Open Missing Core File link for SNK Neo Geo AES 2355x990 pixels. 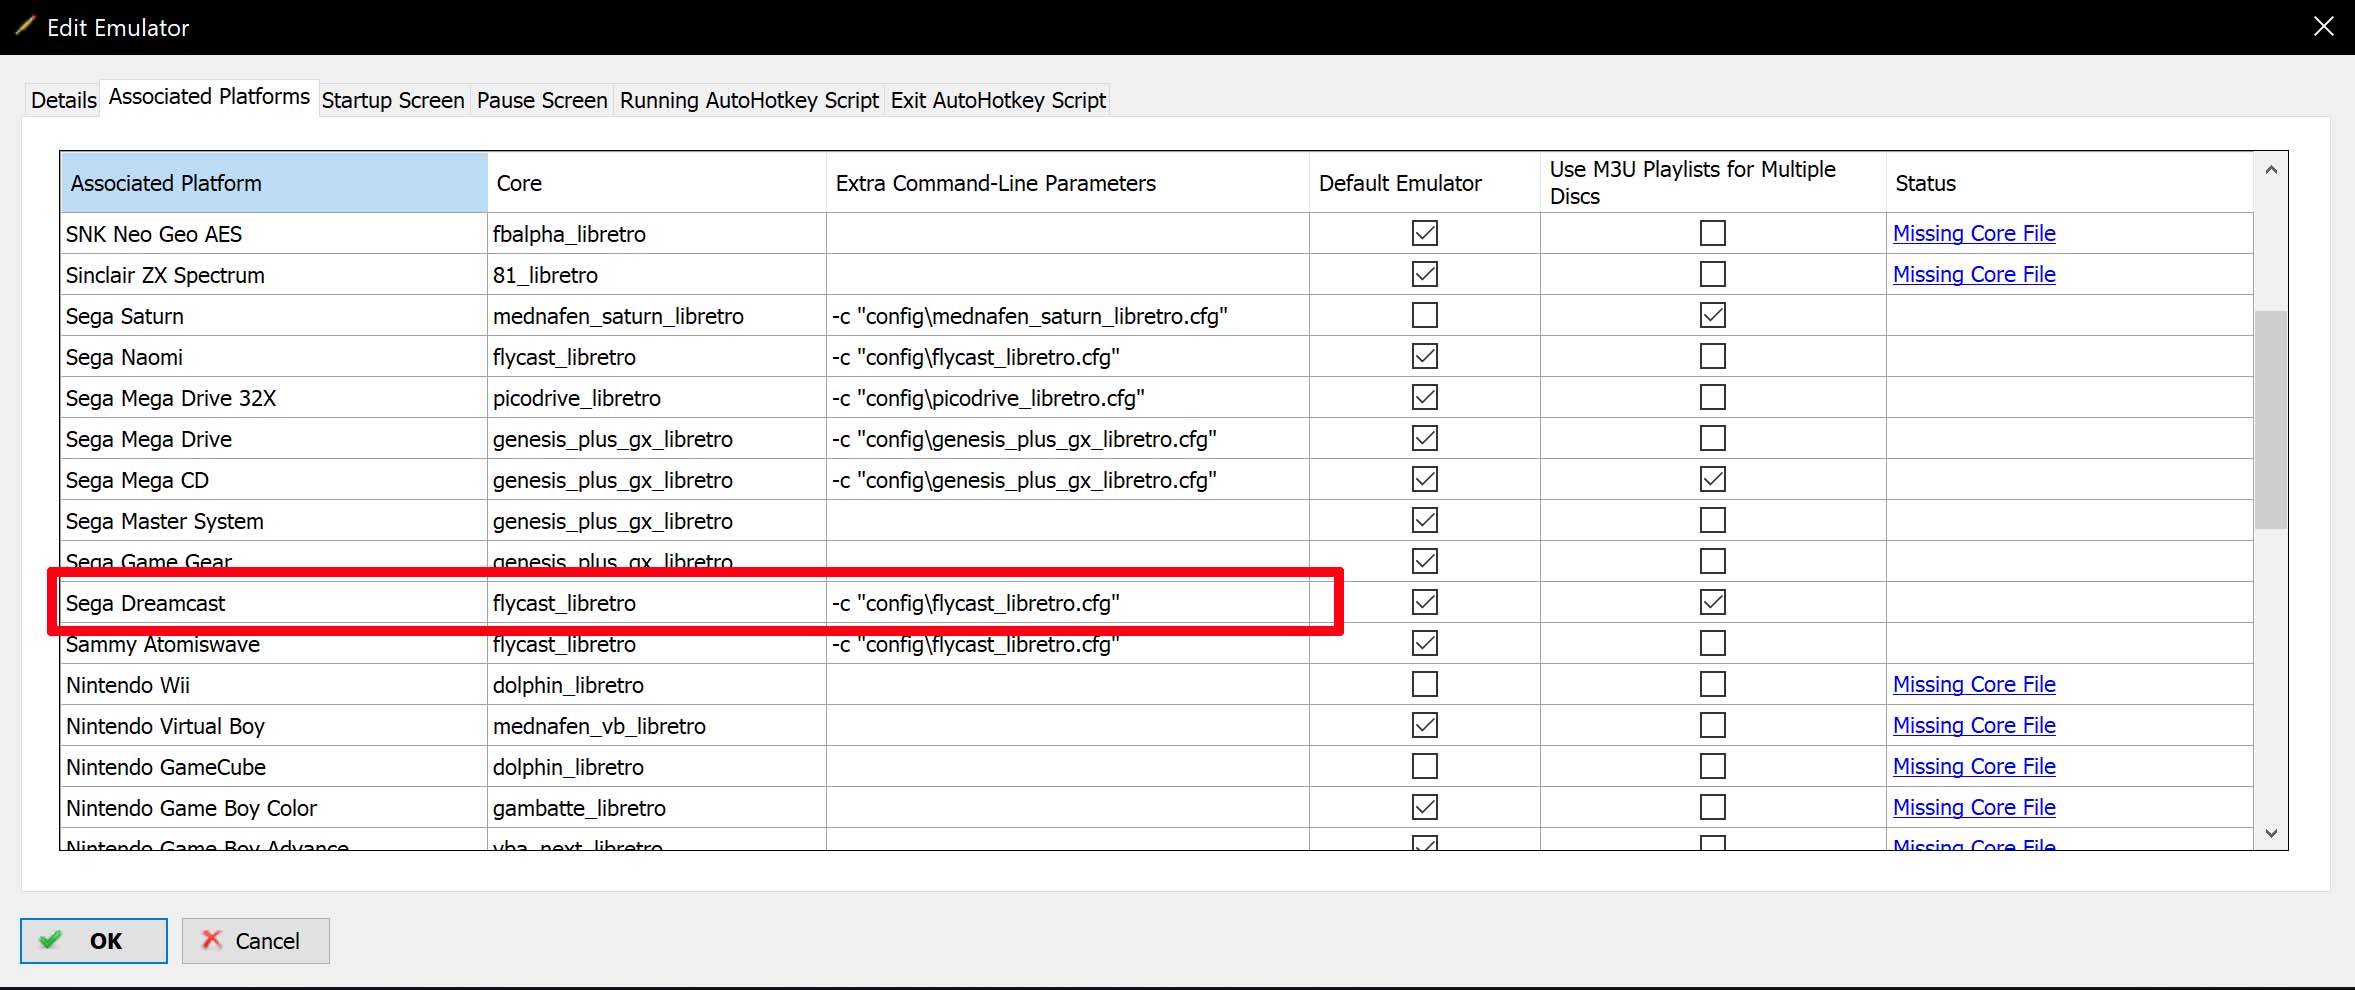point(1974,233)
